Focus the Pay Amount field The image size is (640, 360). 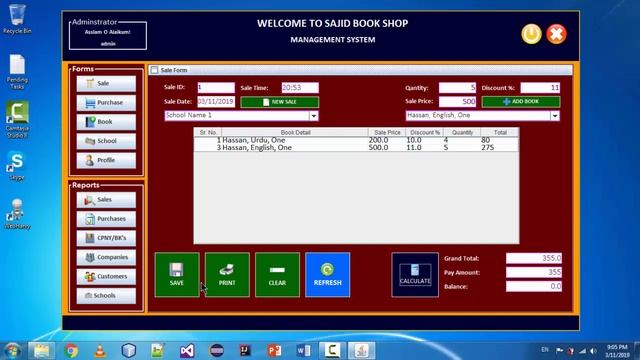534,272
